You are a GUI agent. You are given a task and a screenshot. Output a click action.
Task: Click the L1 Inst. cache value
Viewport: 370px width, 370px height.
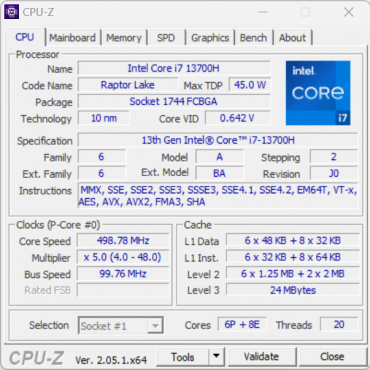[293, 257]
